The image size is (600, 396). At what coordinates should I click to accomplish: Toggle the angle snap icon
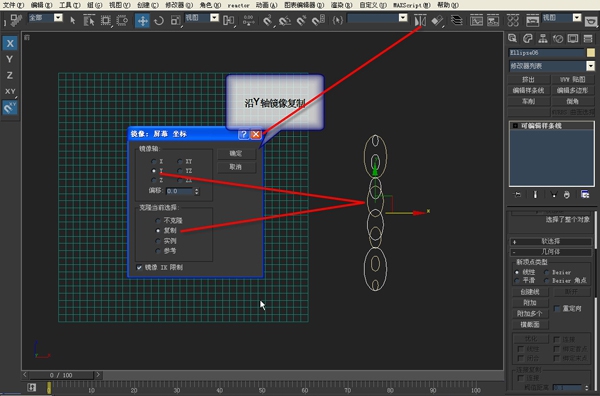point(285,20)
